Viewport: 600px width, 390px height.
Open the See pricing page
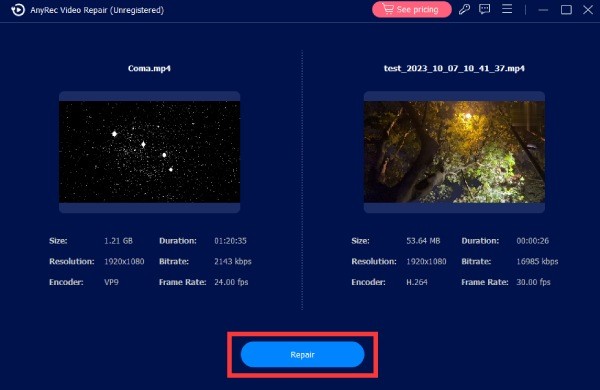412,10
